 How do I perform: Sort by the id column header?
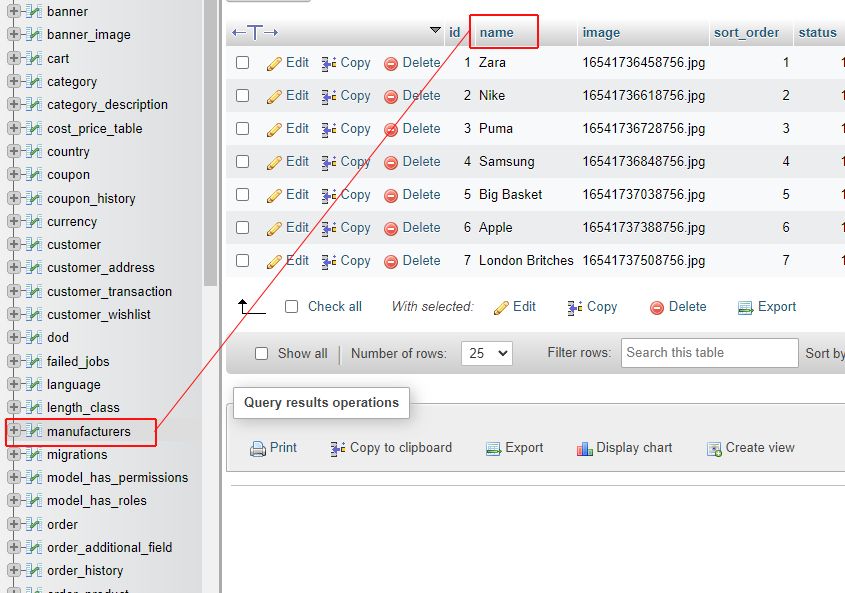[x=455, y=32]
